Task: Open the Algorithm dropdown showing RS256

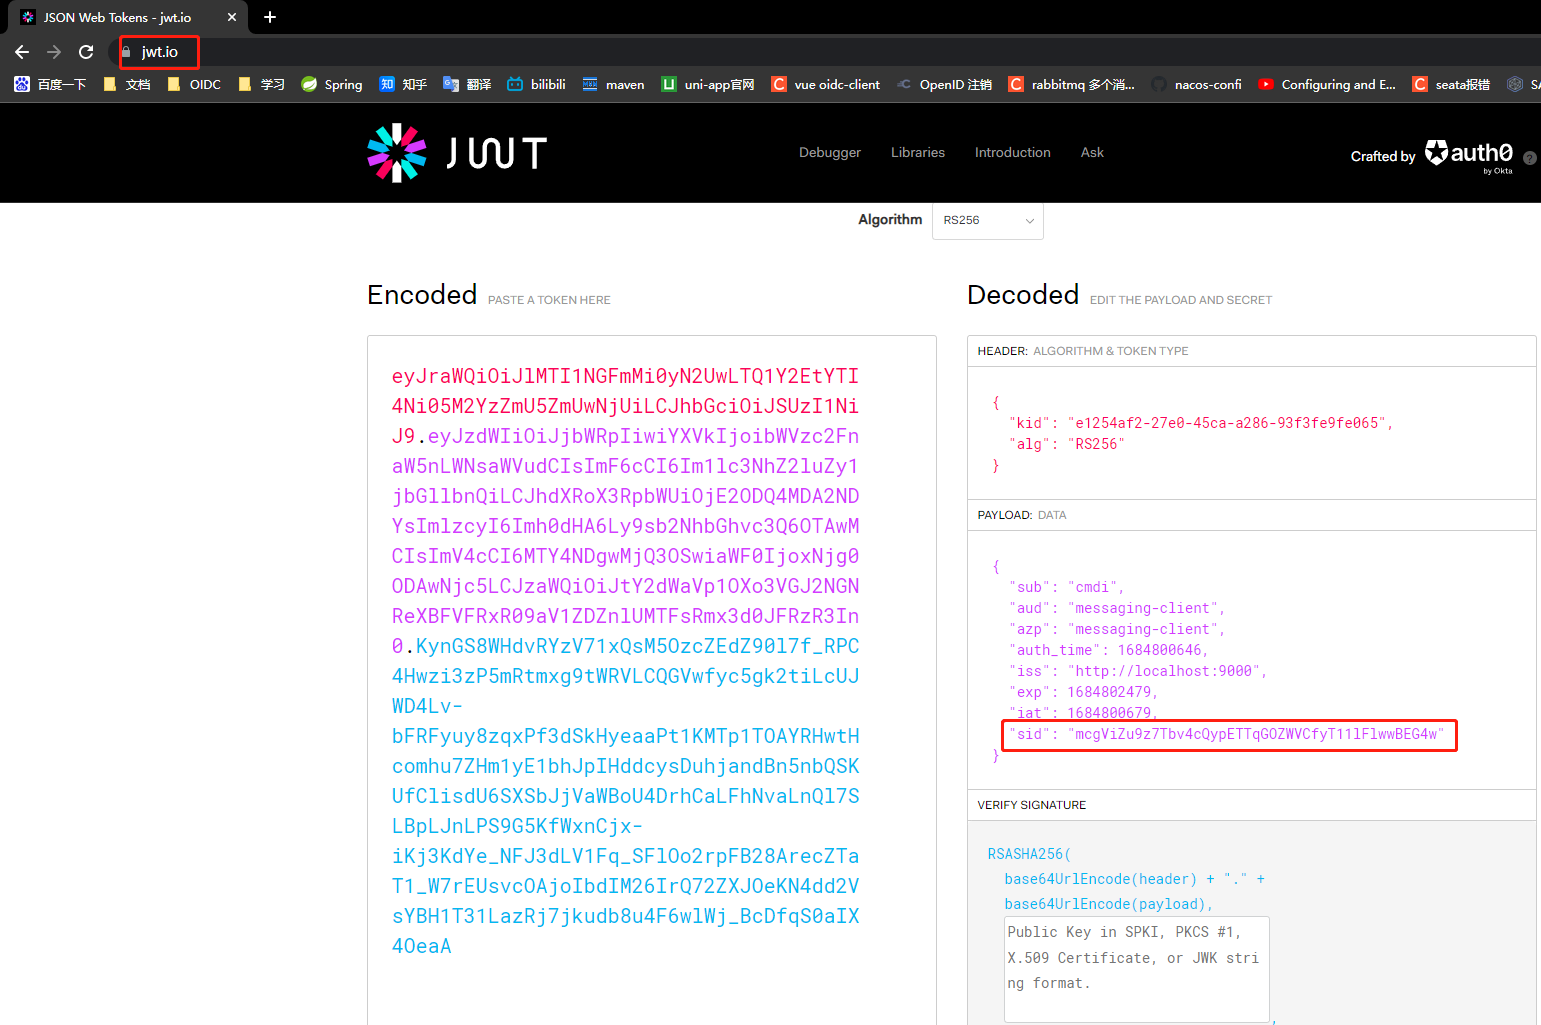Action: point(987,220)
